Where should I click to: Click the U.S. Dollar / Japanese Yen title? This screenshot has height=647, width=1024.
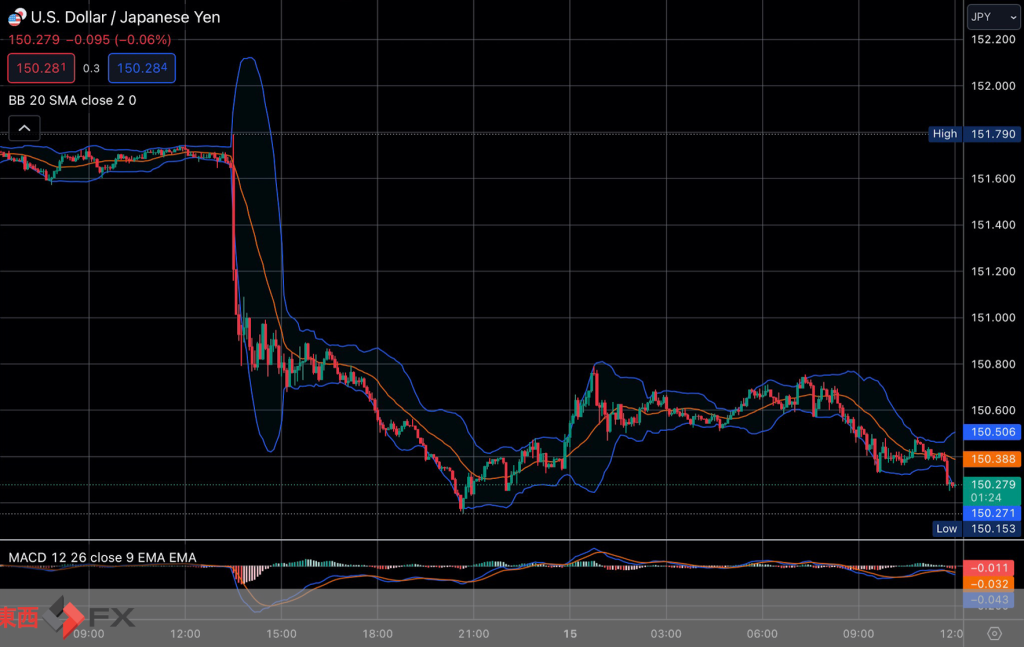click(126, 17)
